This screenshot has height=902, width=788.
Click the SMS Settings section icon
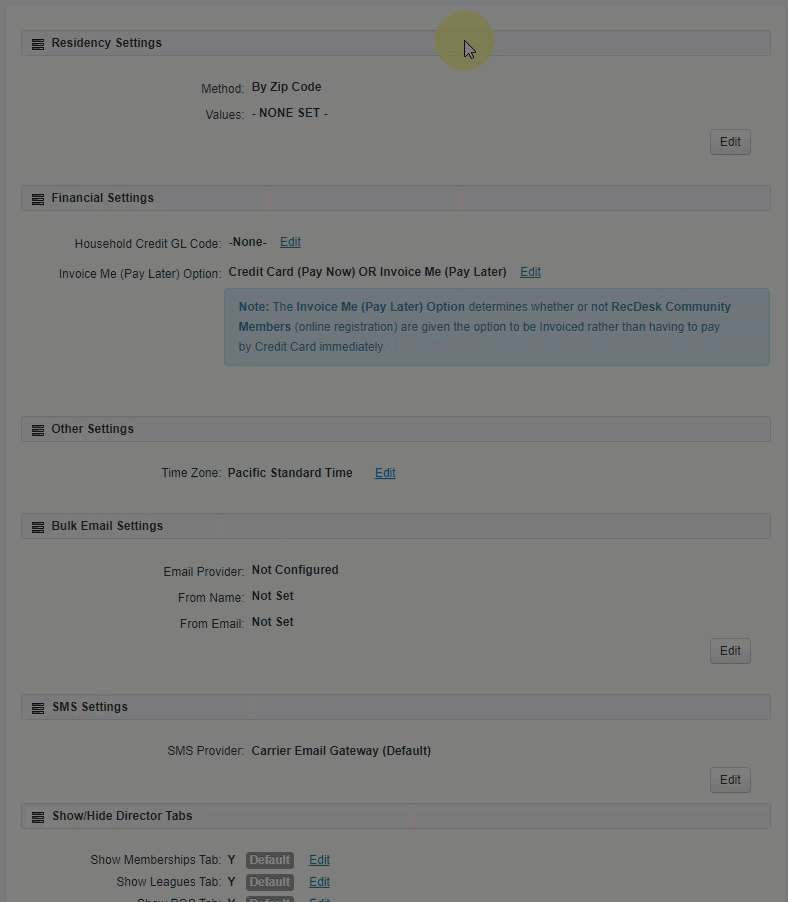coord(38,708)
